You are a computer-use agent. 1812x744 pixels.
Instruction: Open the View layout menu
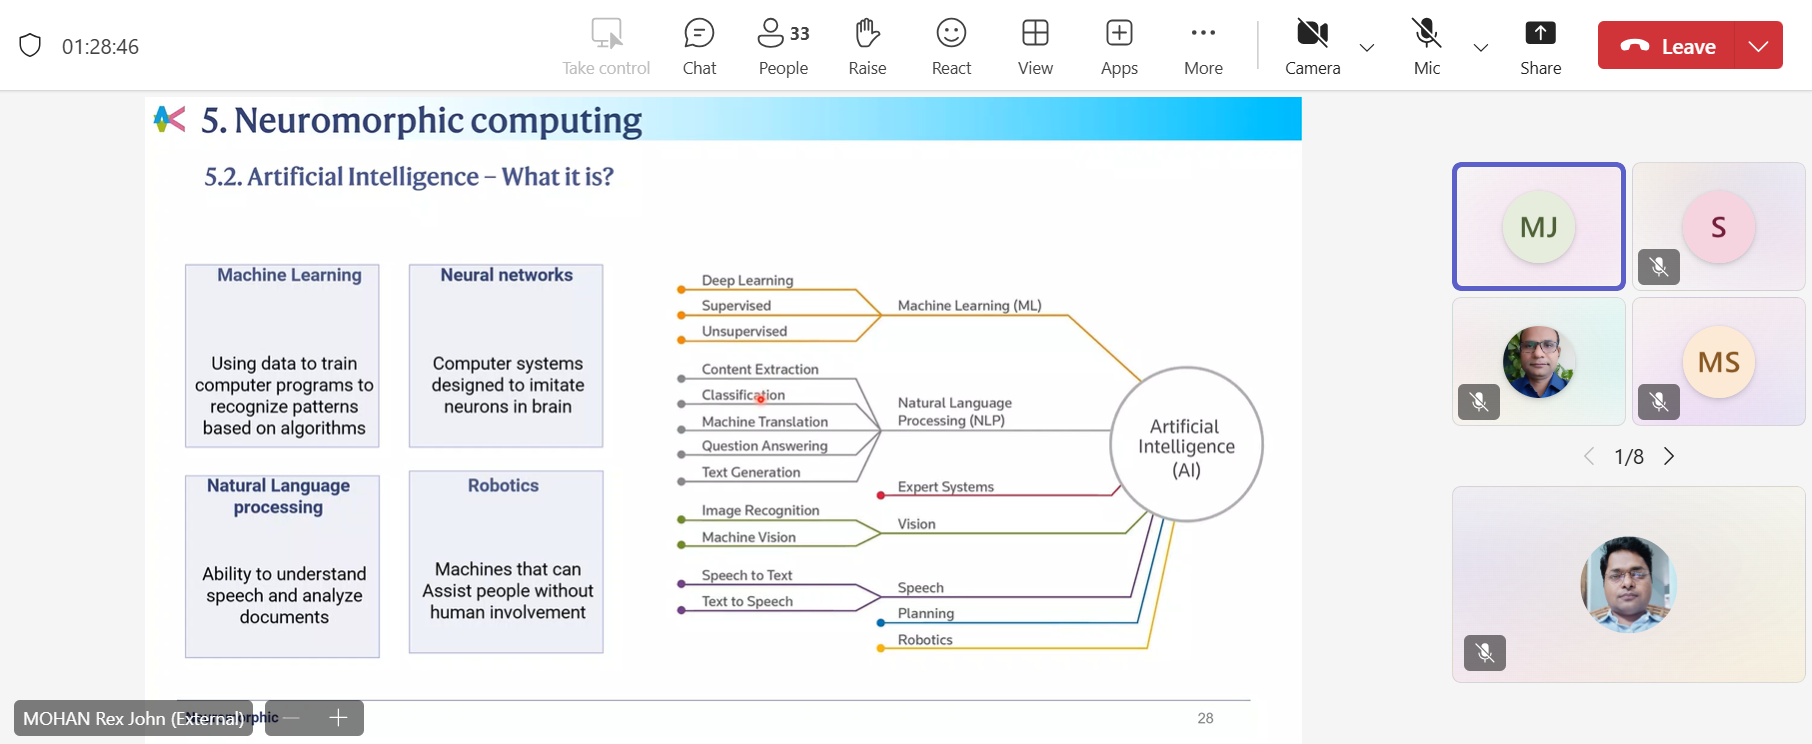(1035, 46)
